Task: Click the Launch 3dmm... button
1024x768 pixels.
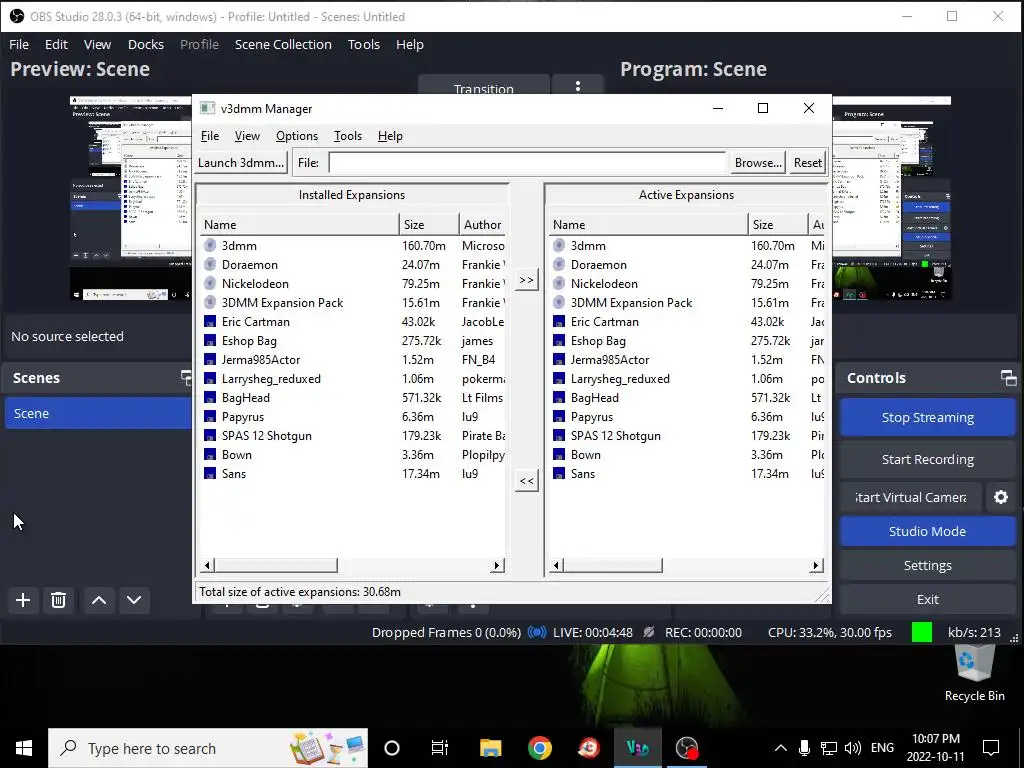Action: tap(241, 163)
